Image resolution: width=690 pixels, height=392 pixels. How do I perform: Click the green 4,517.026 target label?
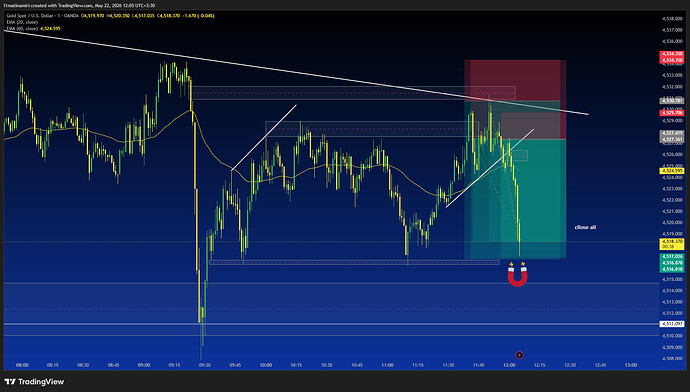pyautogui.click(x=672, y=256)
